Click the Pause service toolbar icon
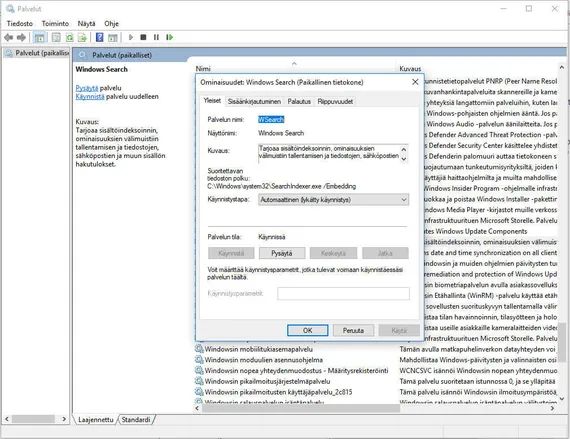This screenshot has height=439, width=570. (156, 37)
